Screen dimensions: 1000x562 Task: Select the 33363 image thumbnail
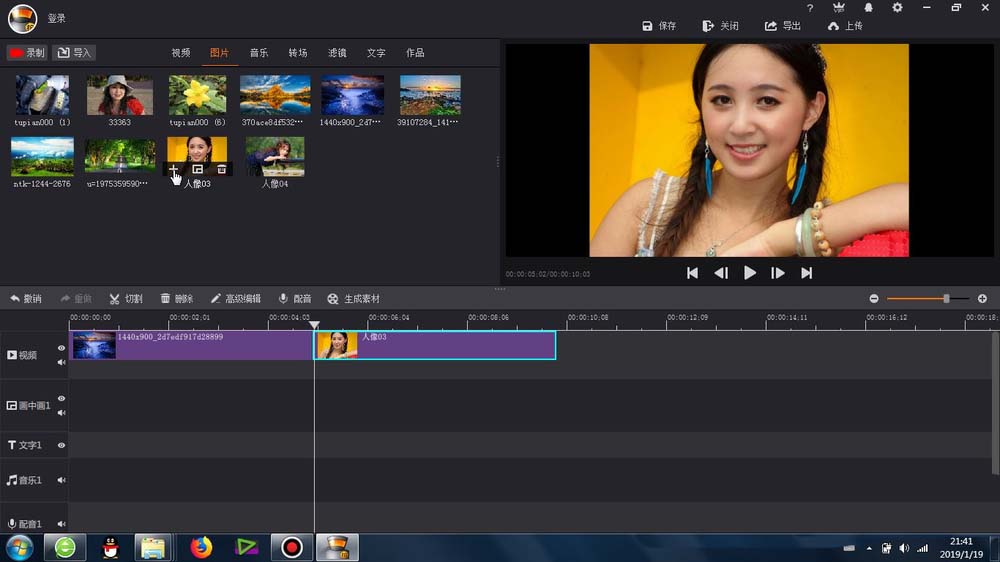[120, 95]
